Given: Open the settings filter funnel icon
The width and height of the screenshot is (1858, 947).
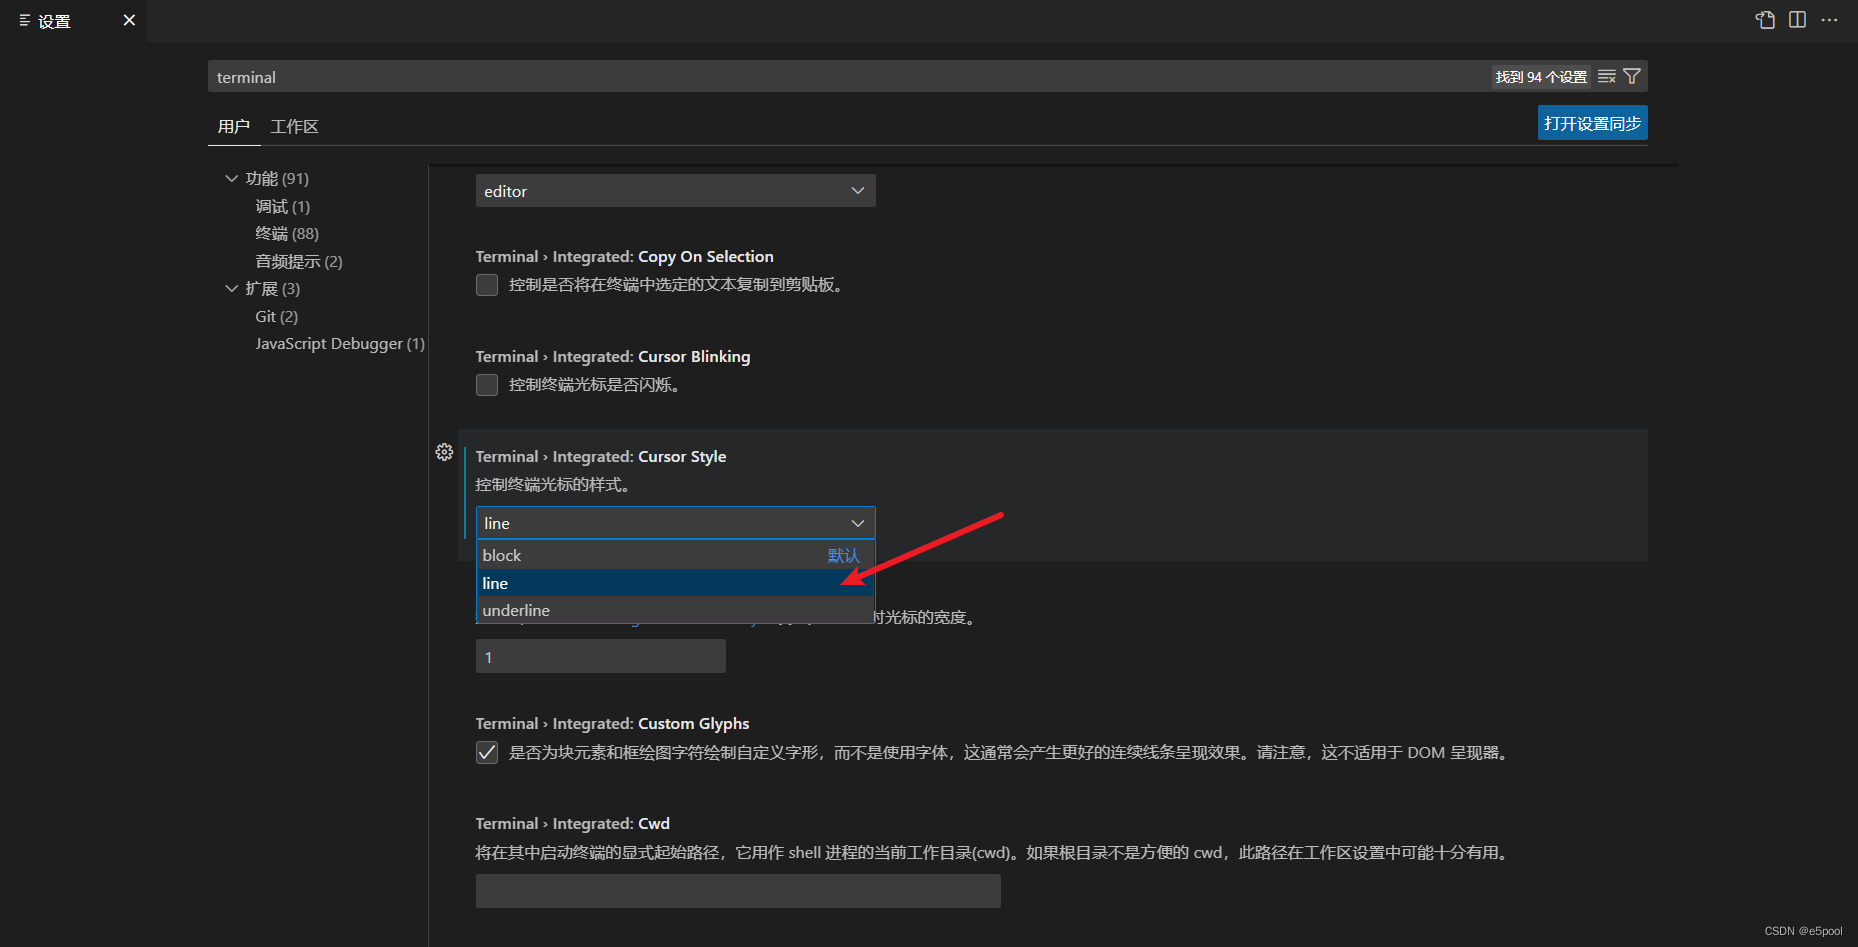Looking at the screenshot, I should coord(1632,77).
